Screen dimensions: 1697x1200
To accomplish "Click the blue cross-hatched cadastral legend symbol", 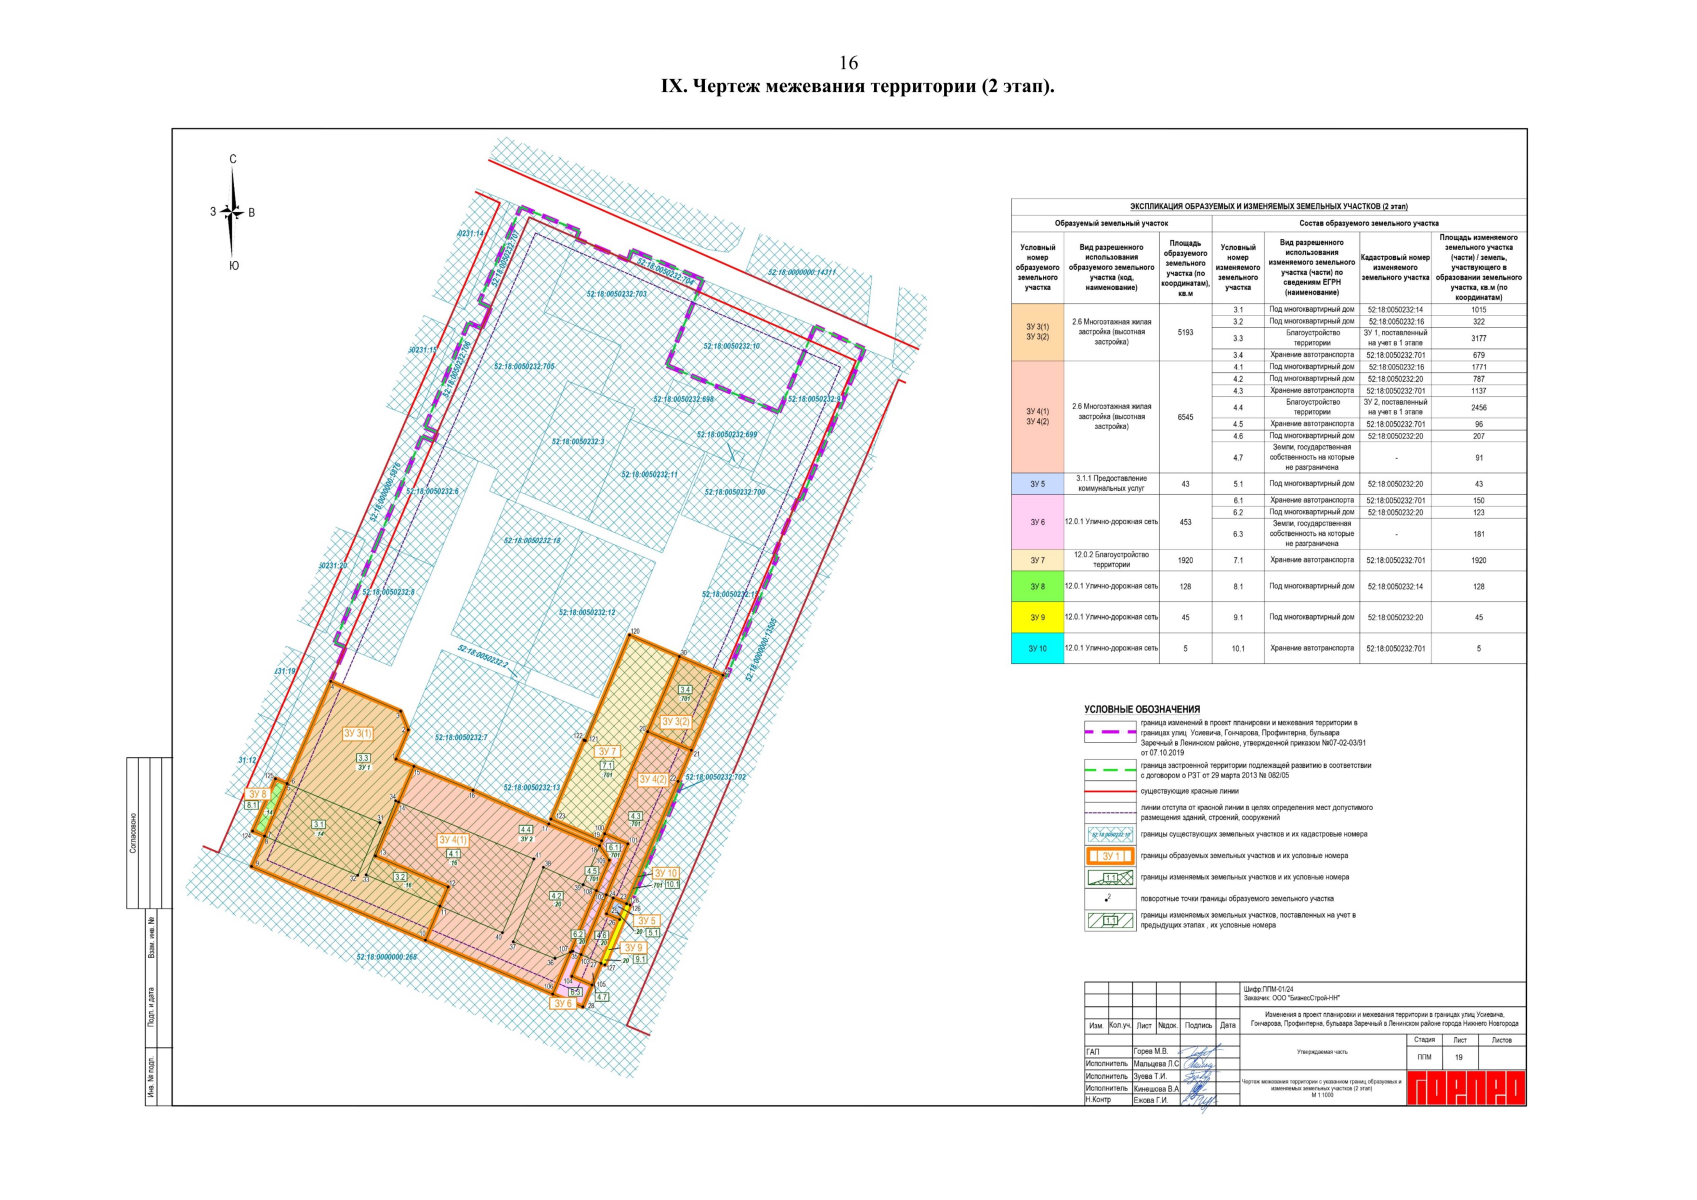I will pyautogui.click(x=1110, y=834).
